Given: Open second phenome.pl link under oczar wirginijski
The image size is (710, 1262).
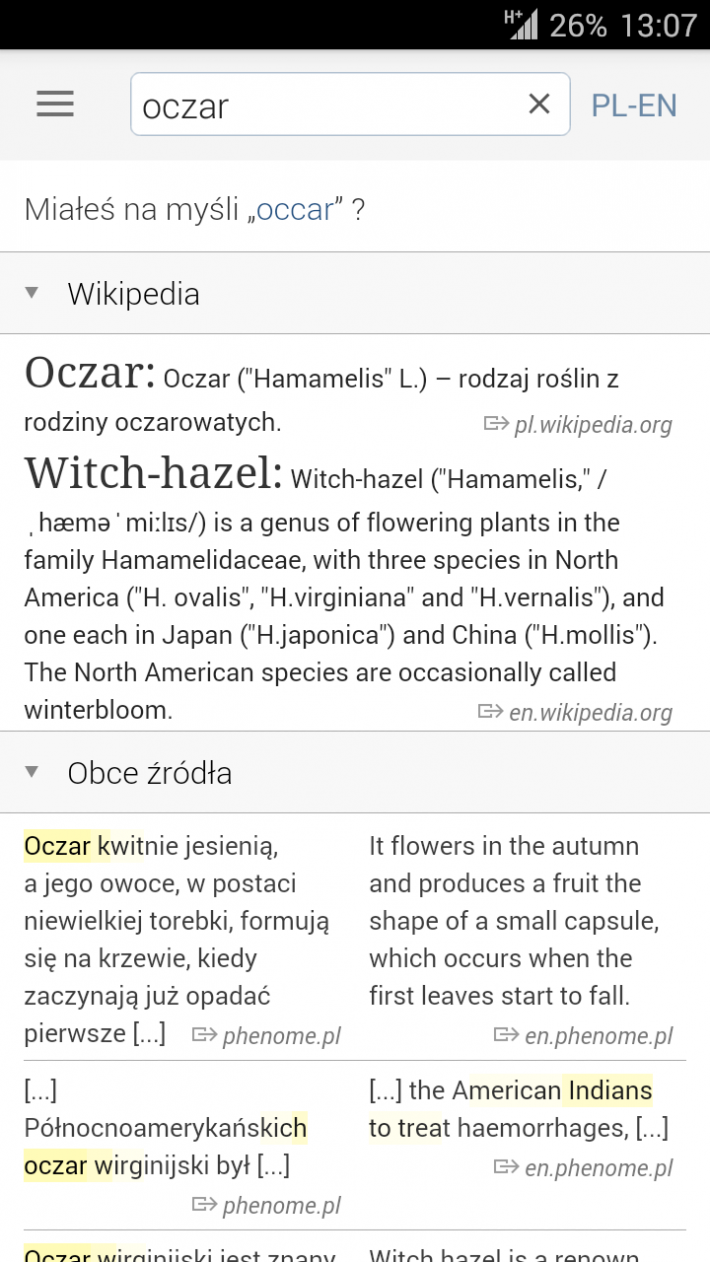Looking at the screenshot, I should click(x=282, y=1205).
